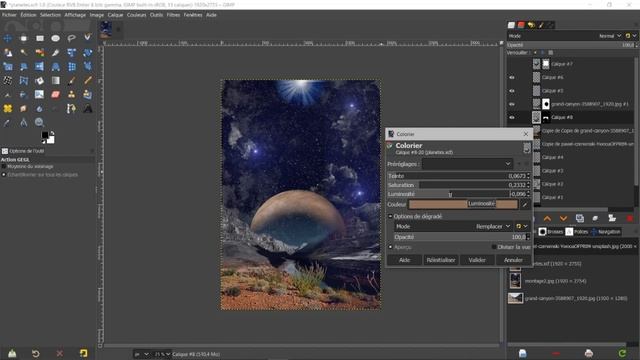Enable the Diviser la vue checkbox

pyautogui.click(x=494, y=247)
